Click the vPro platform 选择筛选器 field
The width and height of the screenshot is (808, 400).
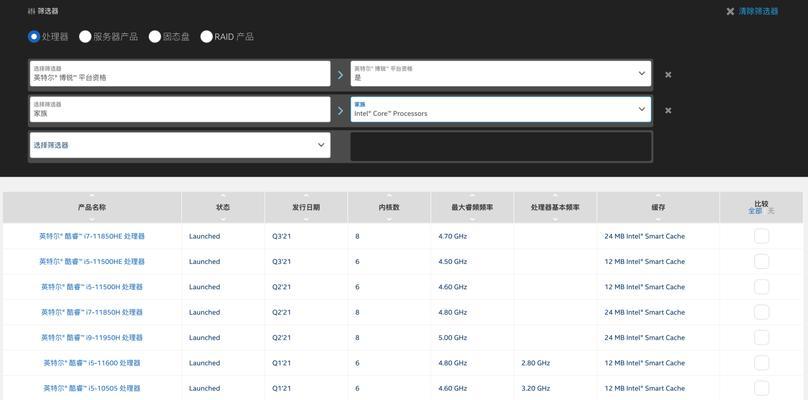180,74
